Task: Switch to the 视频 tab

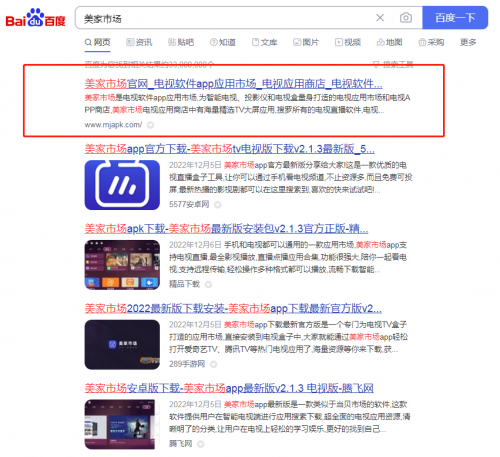Action: point(348,42)
